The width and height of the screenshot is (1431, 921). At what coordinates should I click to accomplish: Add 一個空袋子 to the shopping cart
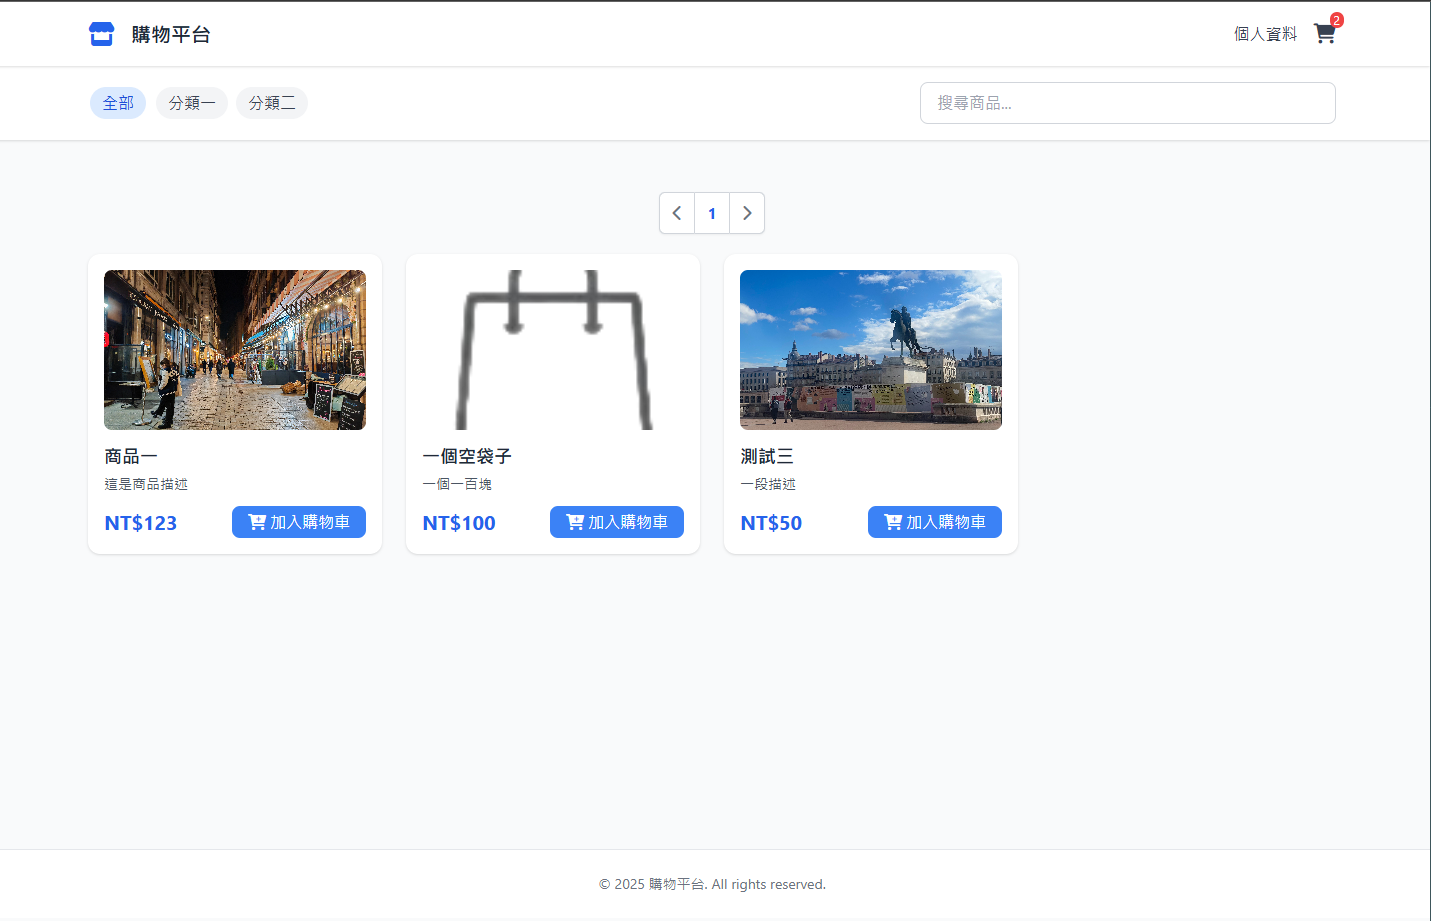(x=617, y=522)
